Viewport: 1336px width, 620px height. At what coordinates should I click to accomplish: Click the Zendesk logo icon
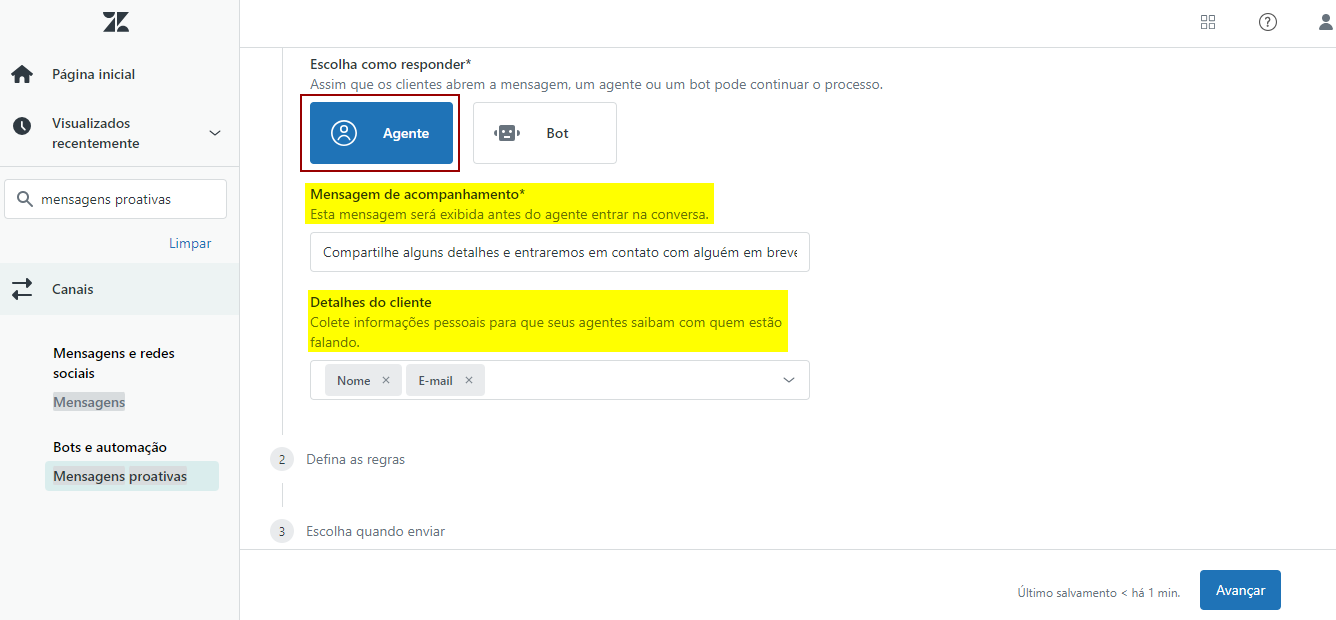[x=116, y=22]
